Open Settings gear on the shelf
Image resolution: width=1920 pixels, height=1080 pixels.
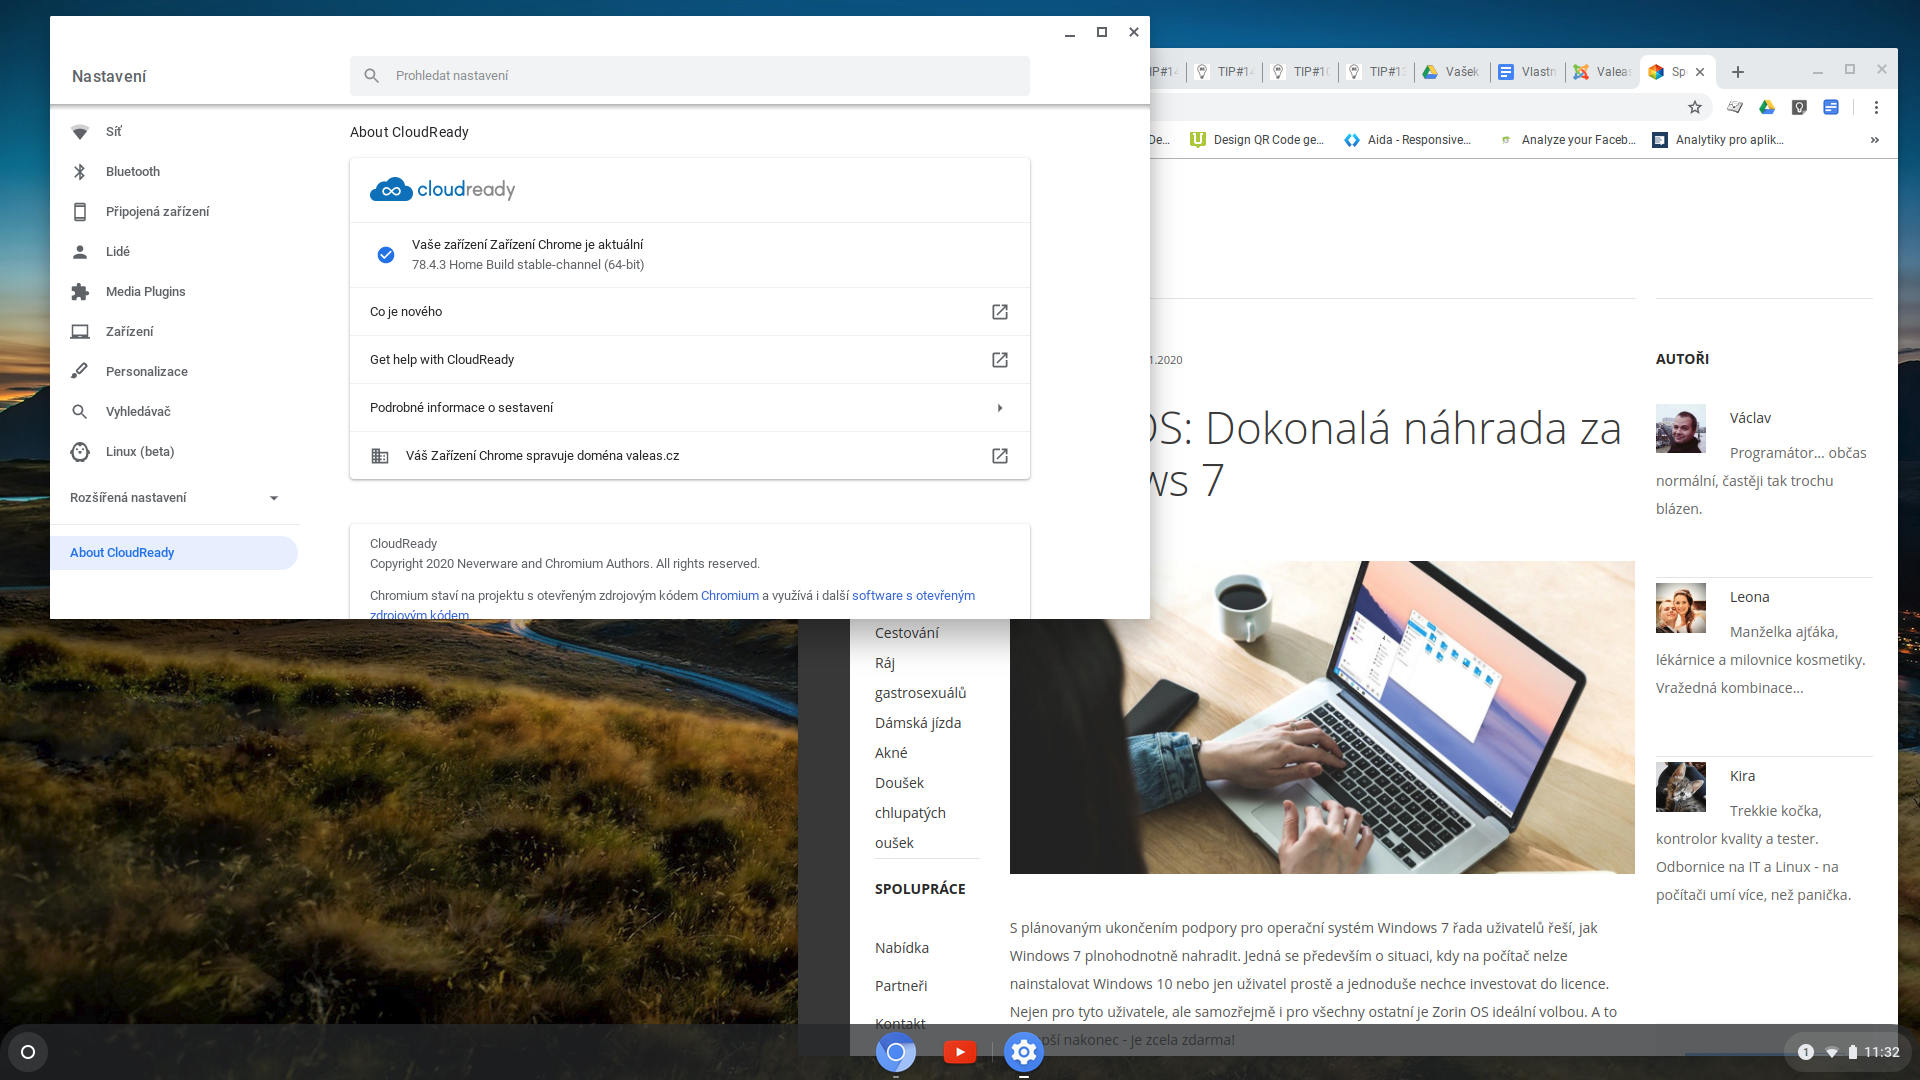1023,1052
